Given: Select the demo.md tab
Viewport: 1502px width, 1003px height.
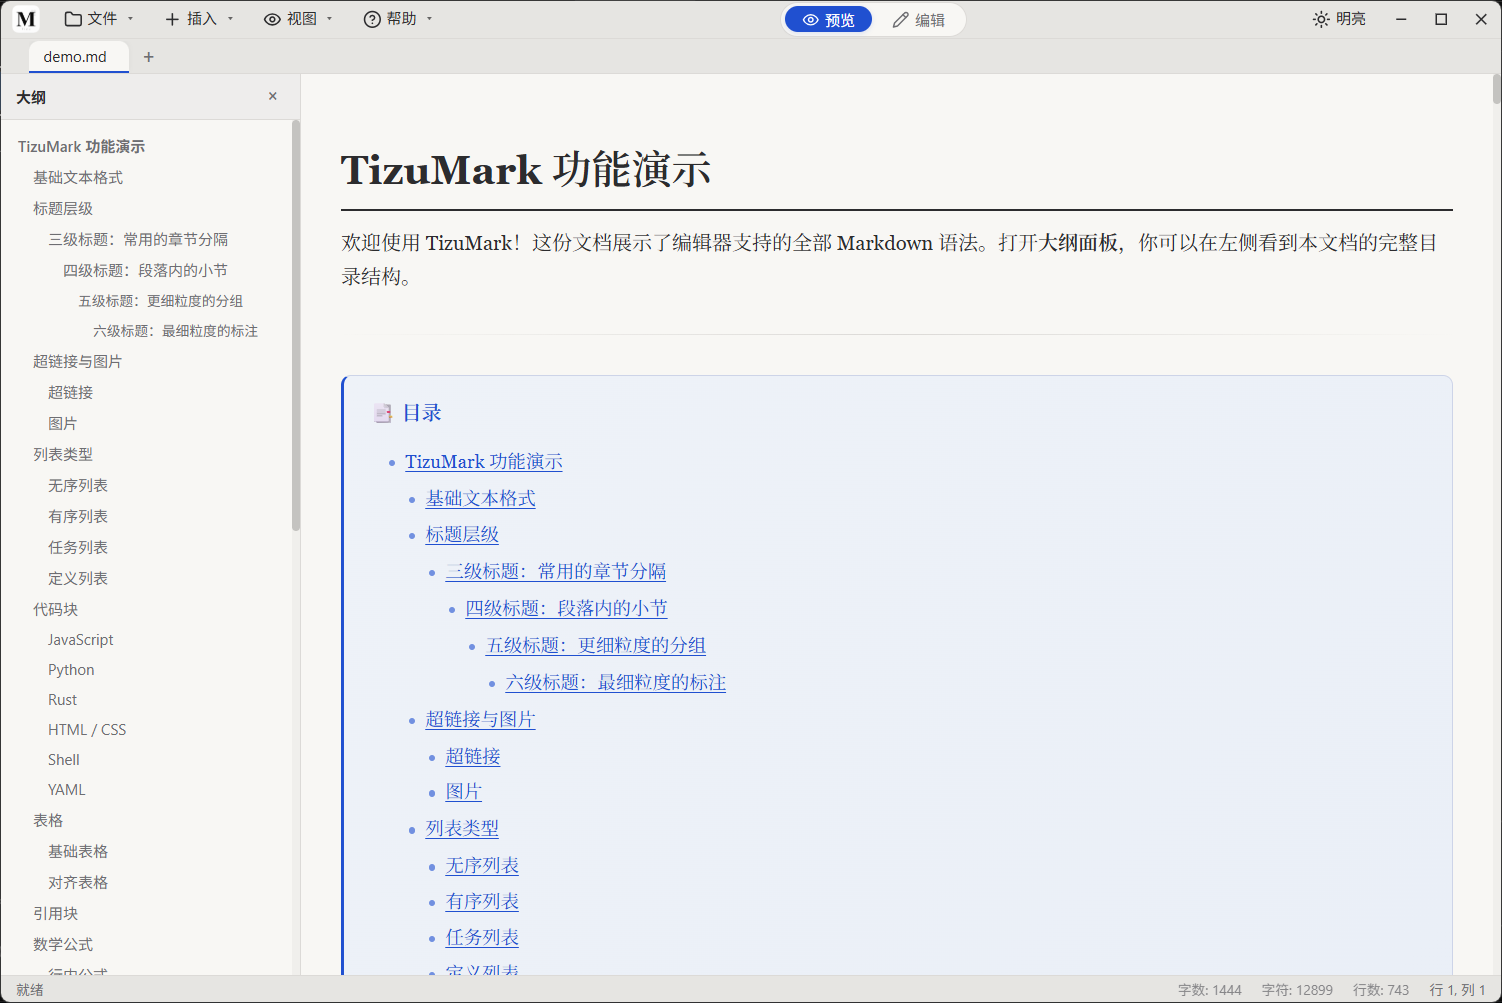Looking at the screenshot, I should pyautogui.click(x=75, y=57).
